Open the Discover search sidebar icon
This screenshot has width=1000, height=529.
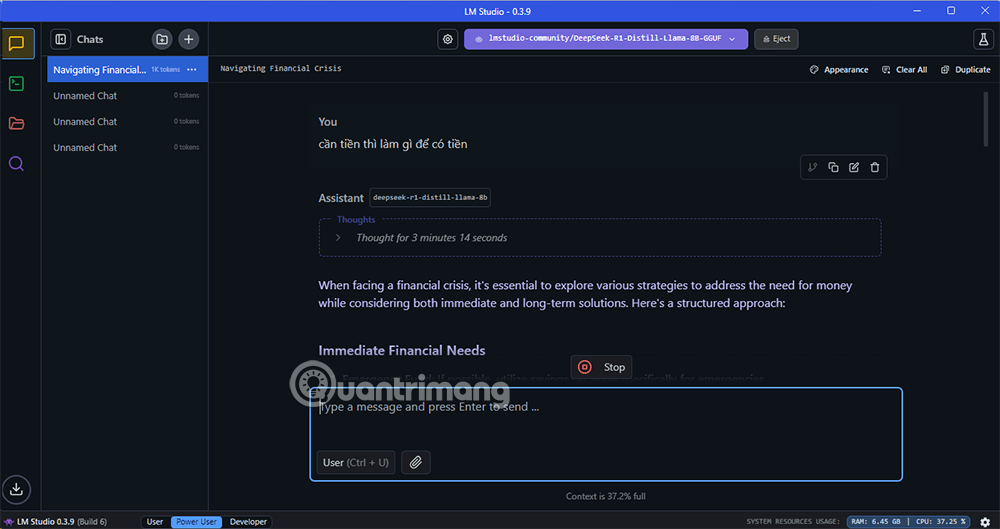(x=17, y=164)
